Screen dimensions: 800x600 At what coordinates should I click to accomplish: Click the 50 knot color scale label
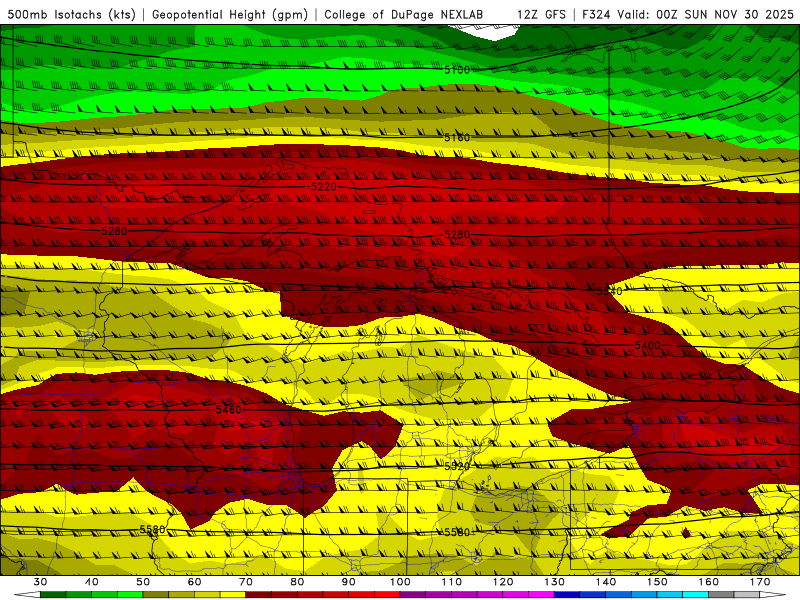click(143, 582)
